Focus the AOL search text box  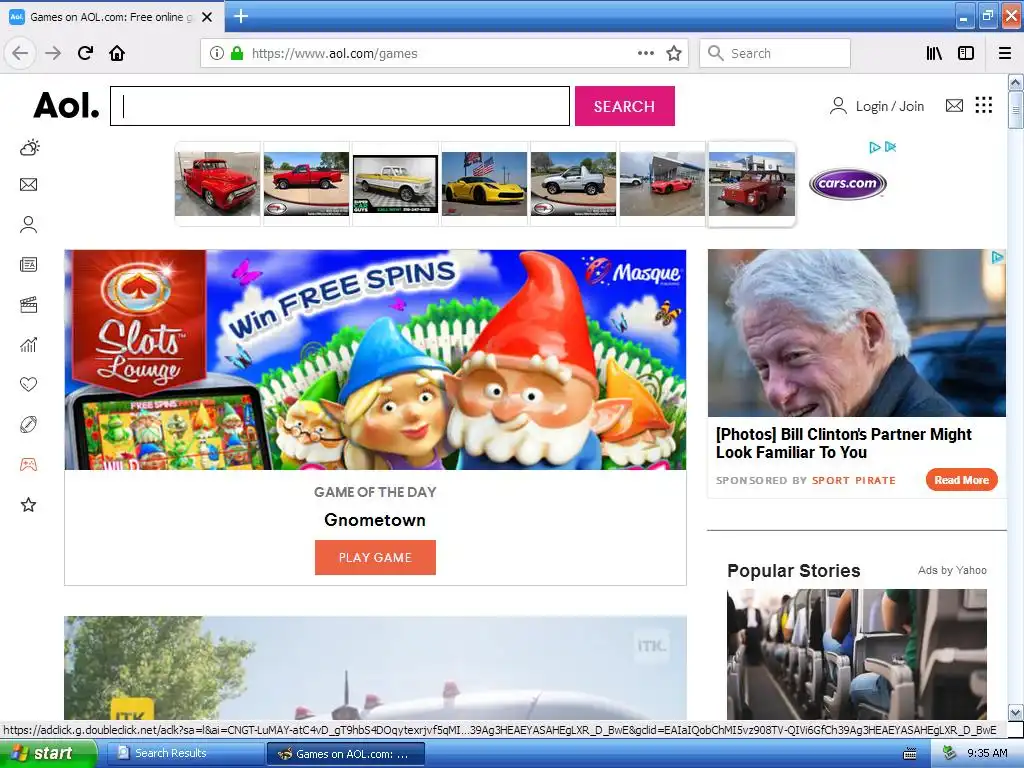pyautogui.click(x=340, y=106)
